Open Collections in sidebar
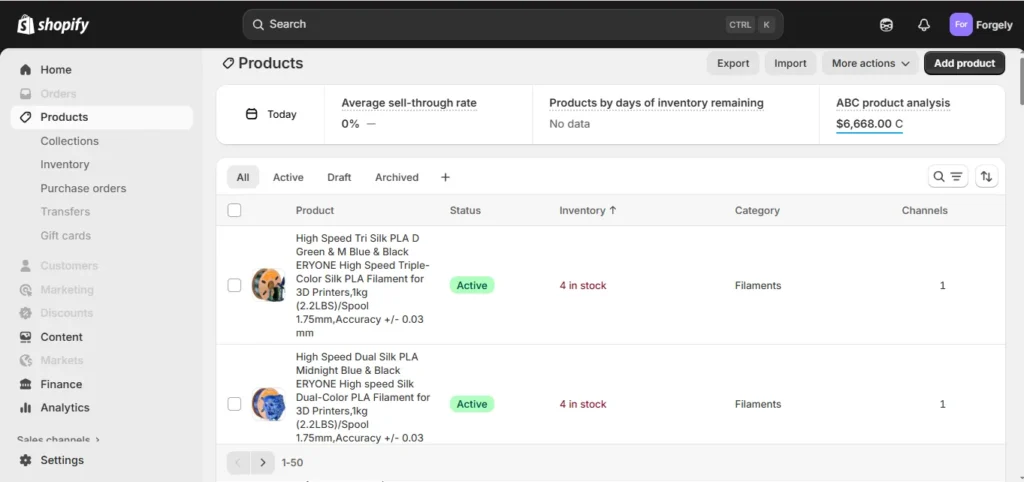The width and height of the screenshot is (1024, 482). point(69,141)
